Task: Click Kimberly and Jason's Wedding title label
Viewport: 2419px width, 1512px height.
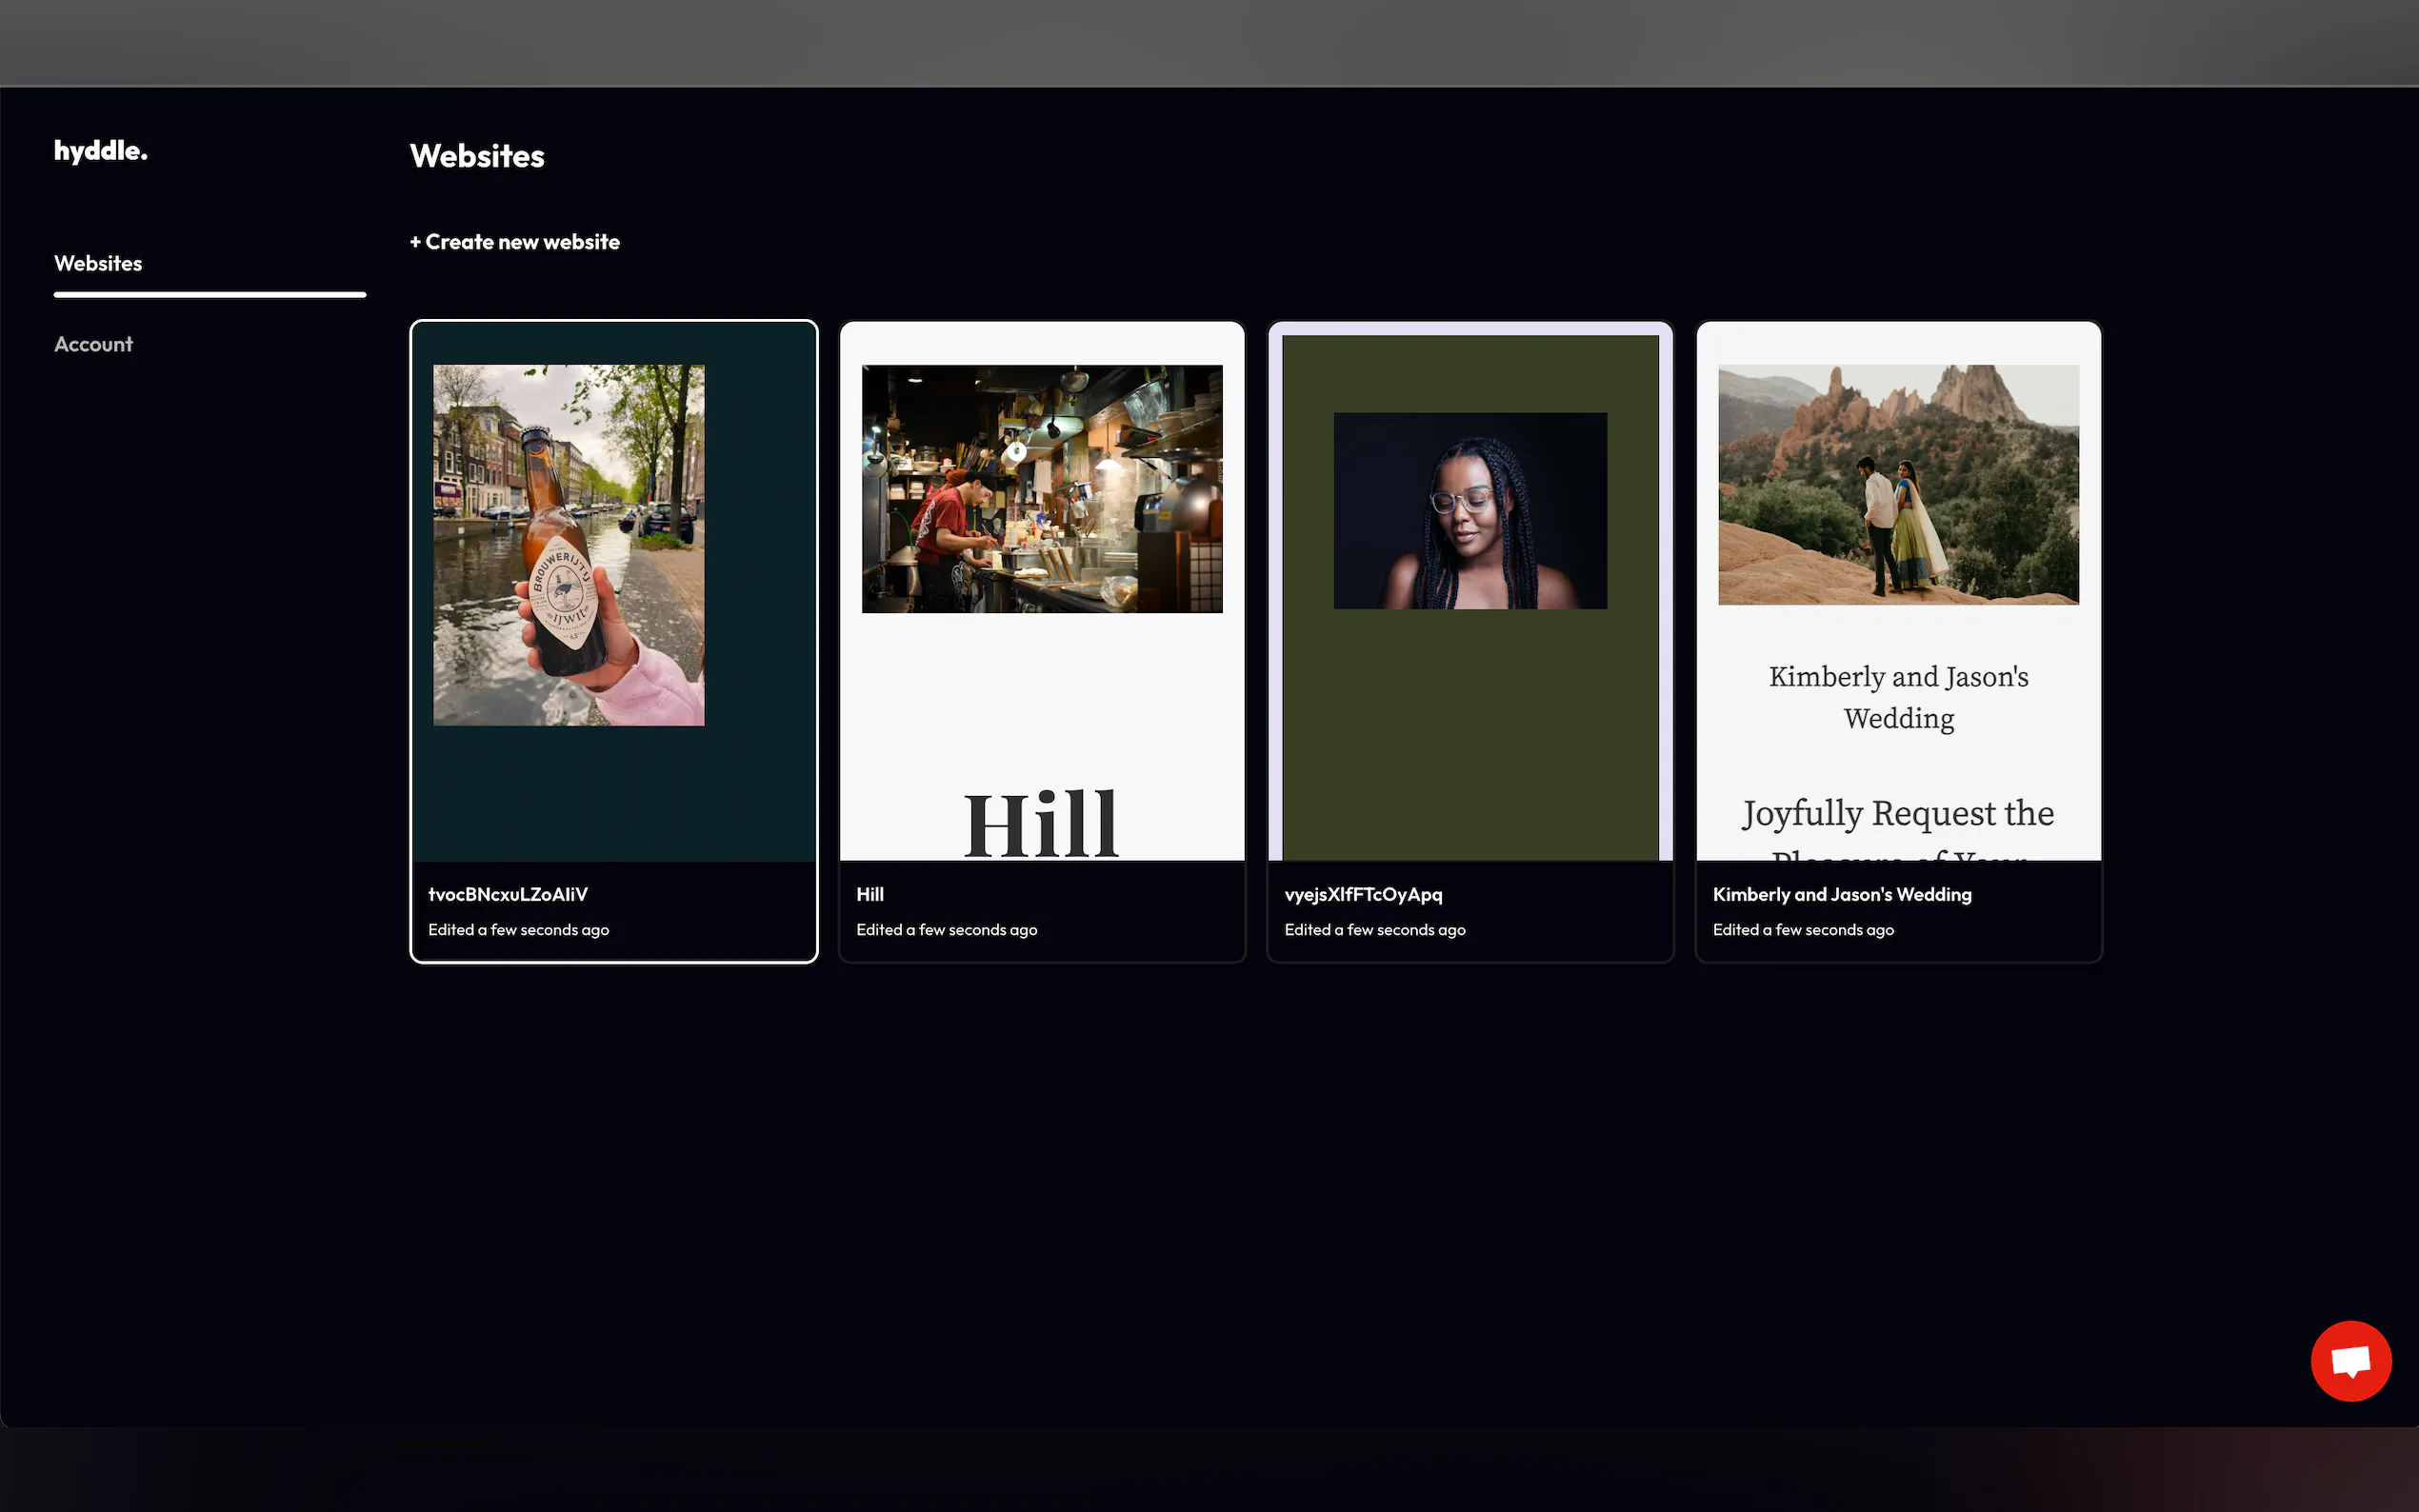Action: pos(1841,894)
